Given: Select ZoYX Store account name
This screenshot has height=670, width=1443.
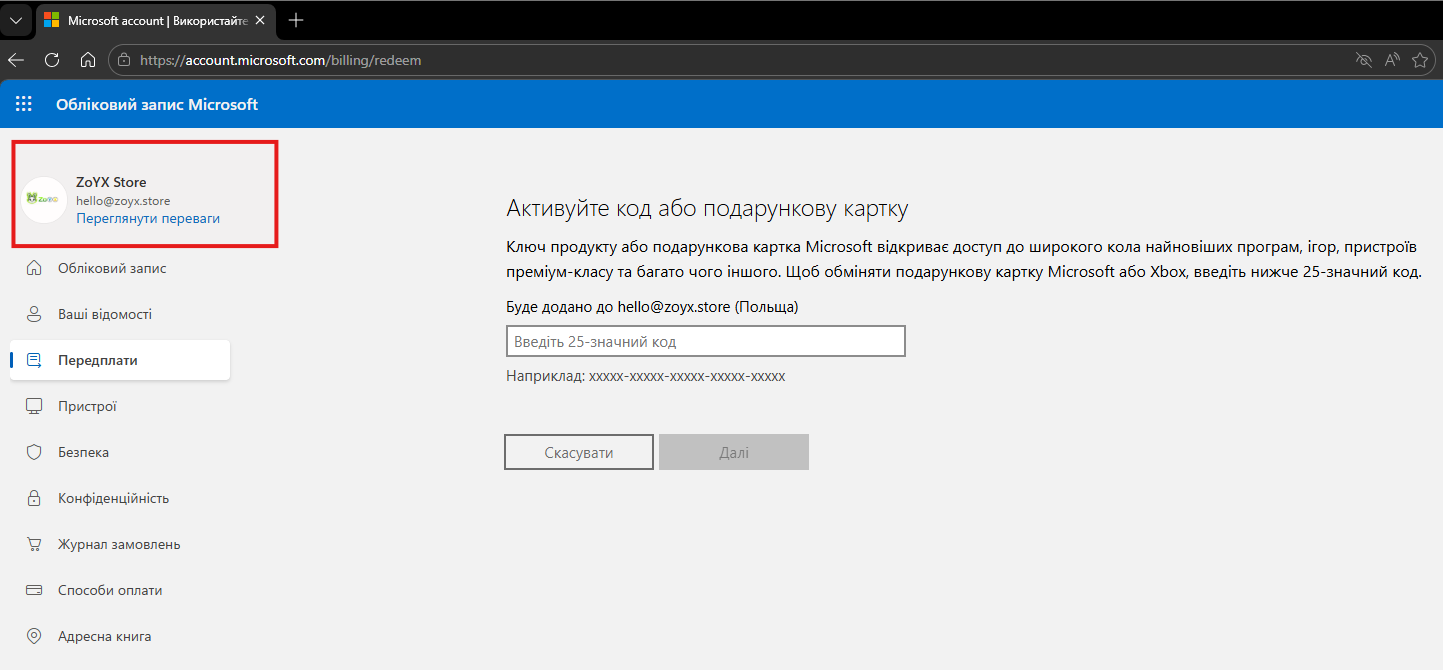Looking at the screenshot, I should pos(111,182).
